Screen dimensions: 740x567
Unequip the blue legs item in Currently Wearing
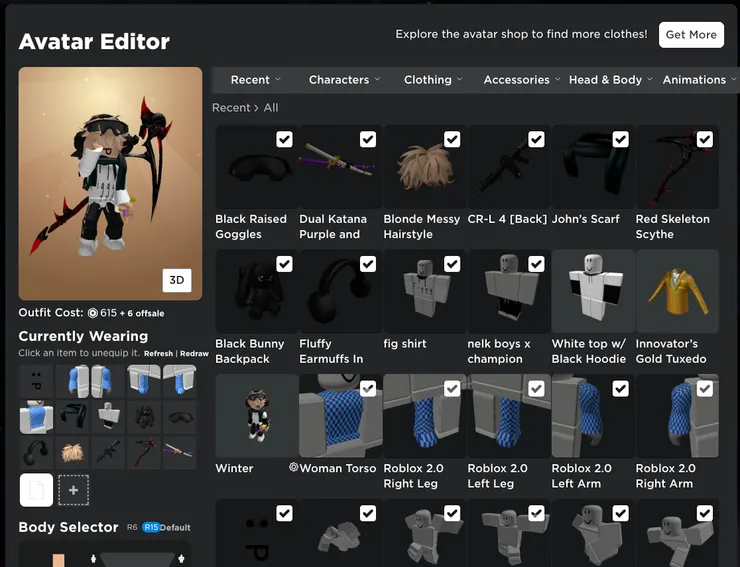click(x=162, y=381)
